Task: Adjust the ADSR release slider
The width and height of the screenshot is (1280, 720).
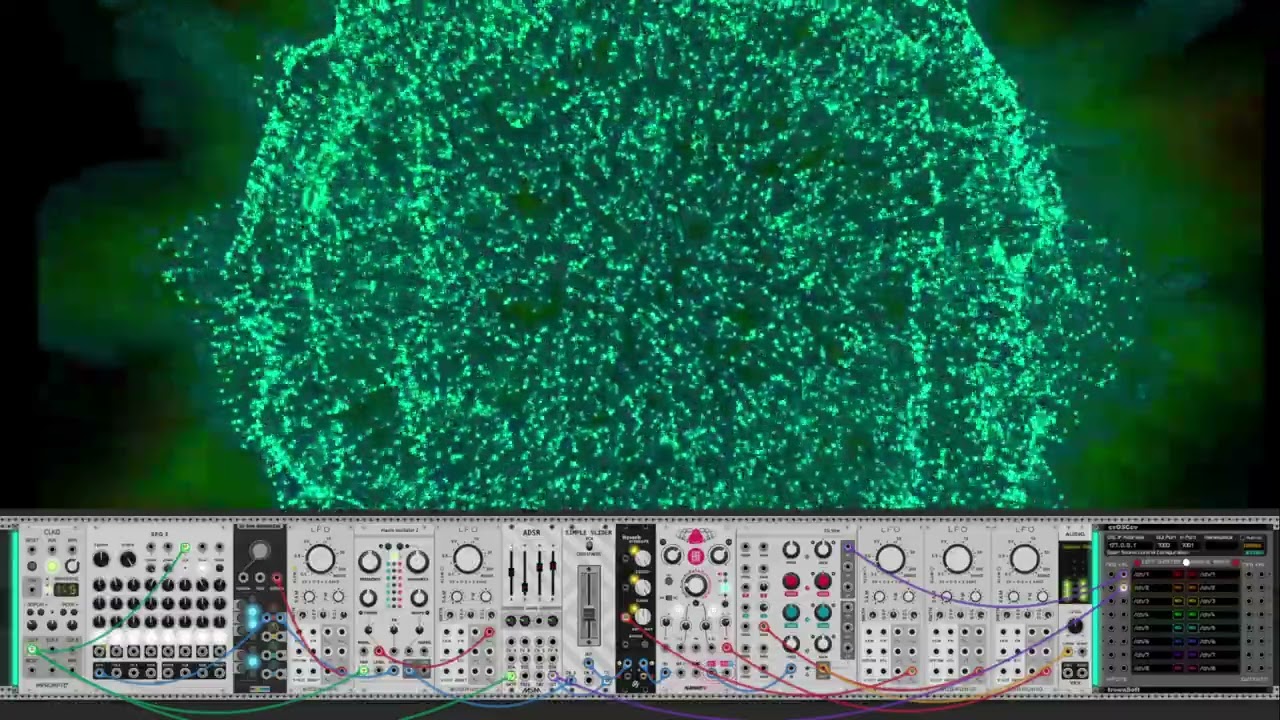Action: (553, 566)
